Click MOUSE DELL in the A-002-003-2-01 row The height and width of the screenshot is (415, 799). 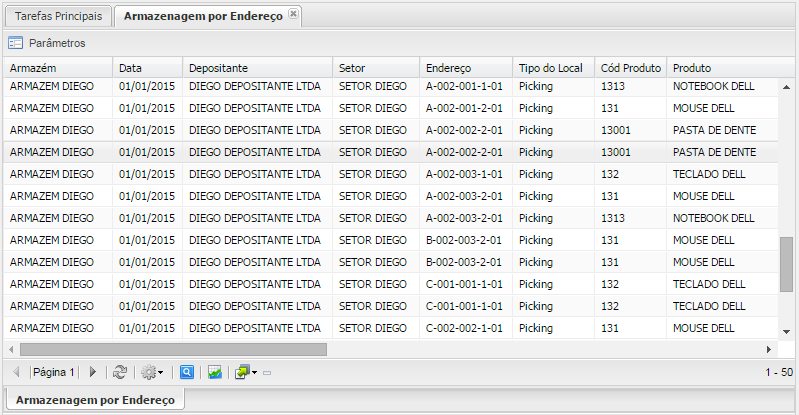coord(704,196)
